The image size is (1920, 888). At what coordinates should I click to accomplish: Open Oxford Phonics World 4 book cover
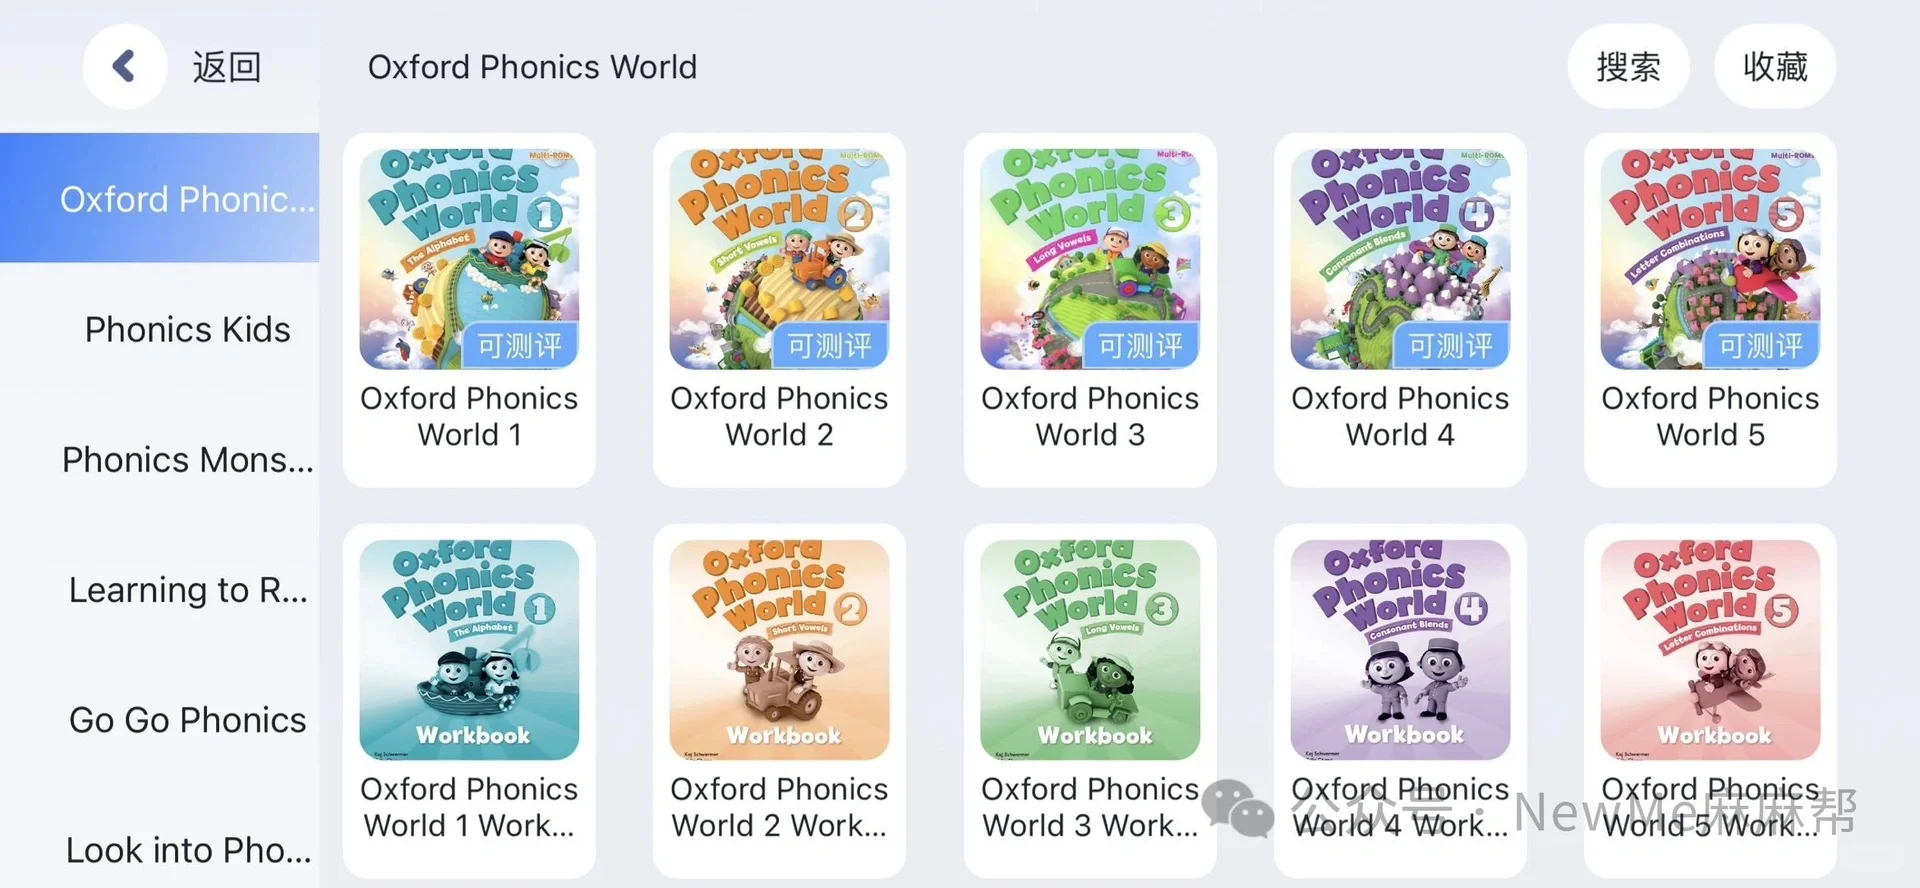[x=1400, y=259]
